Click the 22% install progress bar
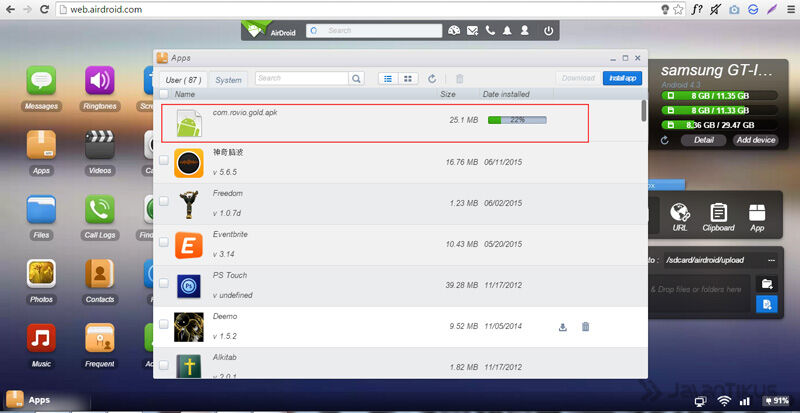The width and height of the screenshot is (800, 413). click(x=517, y=120)
